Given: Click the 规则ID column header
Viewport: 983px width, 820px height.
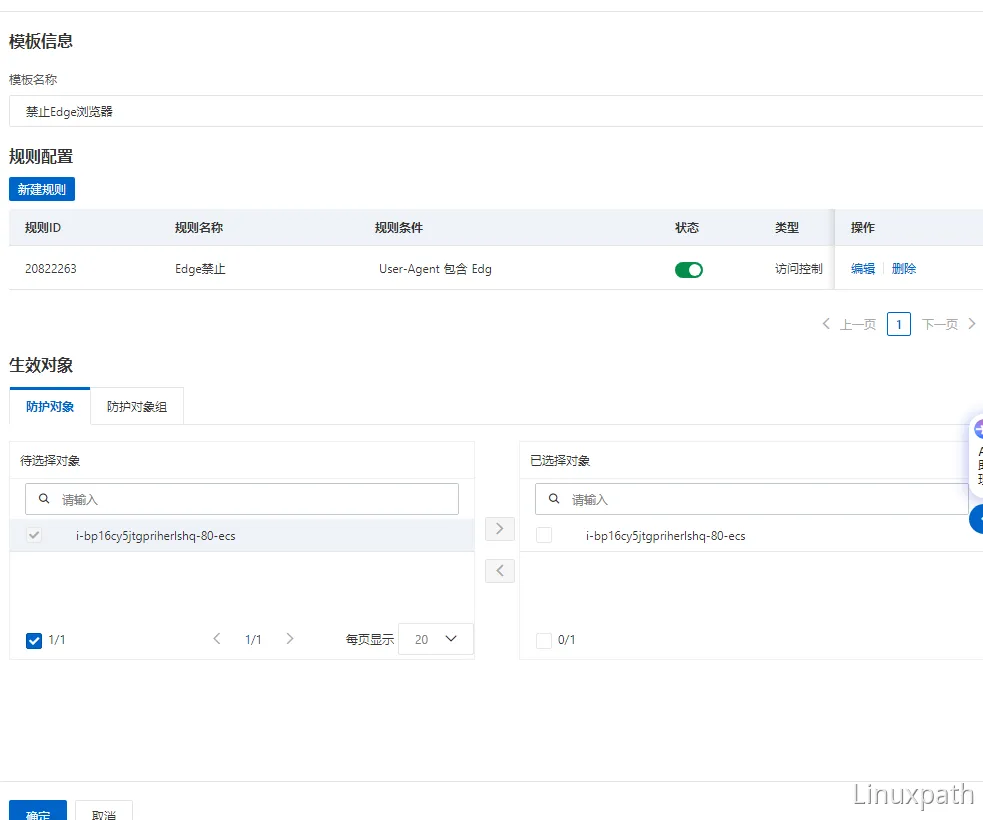Looking at the screenshot, I should (x=43, y=228).
